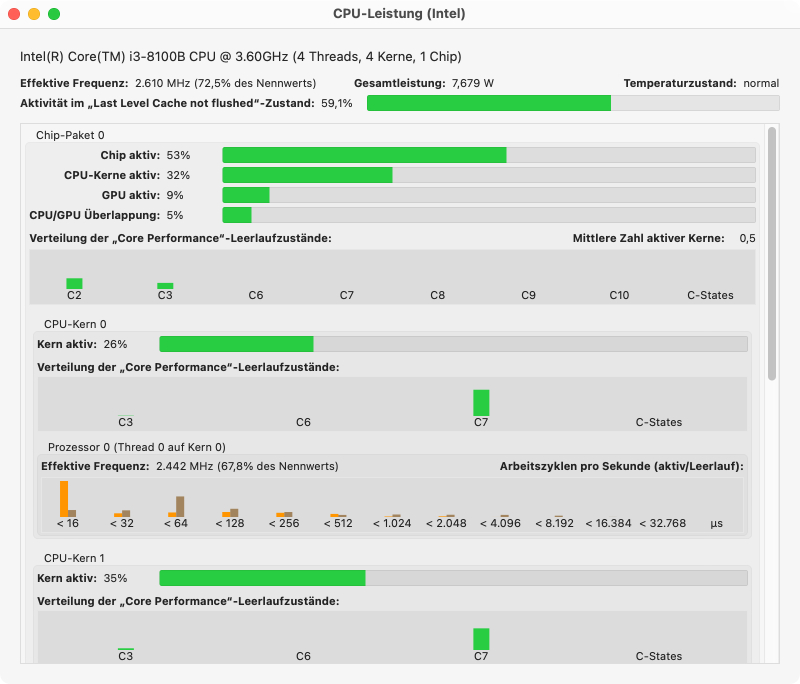Click the Temperaturzustand label

680,83
